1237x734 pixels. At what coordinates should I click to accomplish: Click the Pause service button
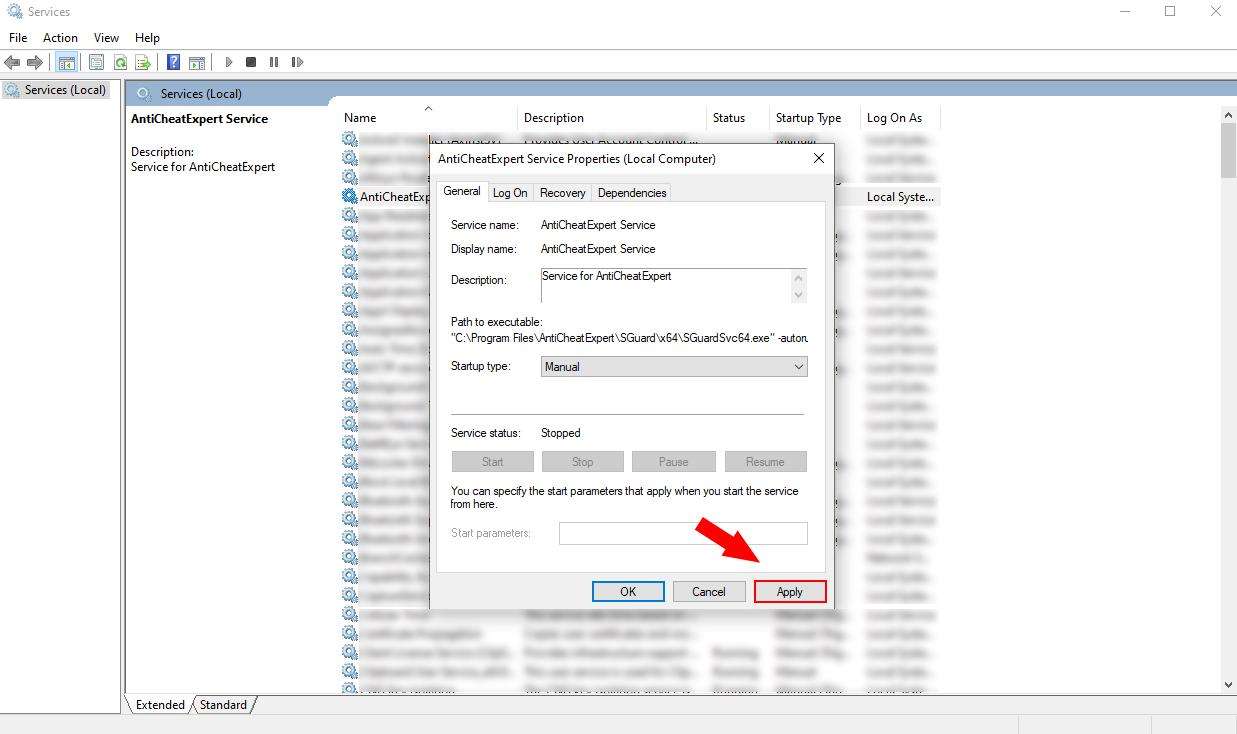tap(674, 462)
